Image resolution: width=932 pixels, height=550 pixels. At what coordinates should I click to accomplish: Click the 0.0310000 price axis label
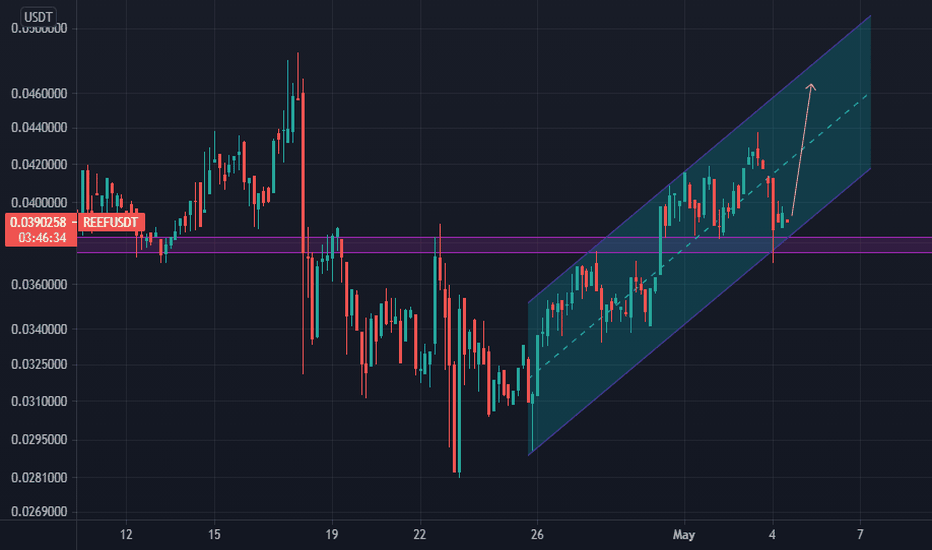pyautogui.click(x=39, y=401)
